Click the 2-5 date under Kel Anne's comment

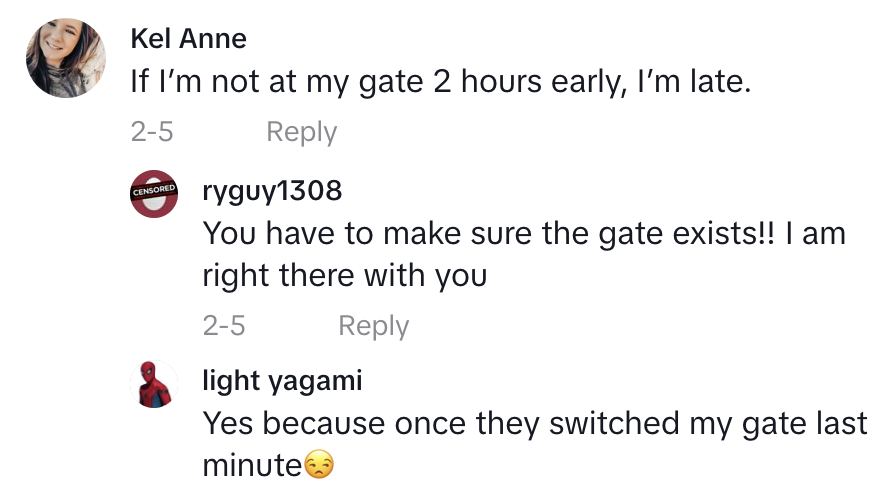(x=152, y=132)
